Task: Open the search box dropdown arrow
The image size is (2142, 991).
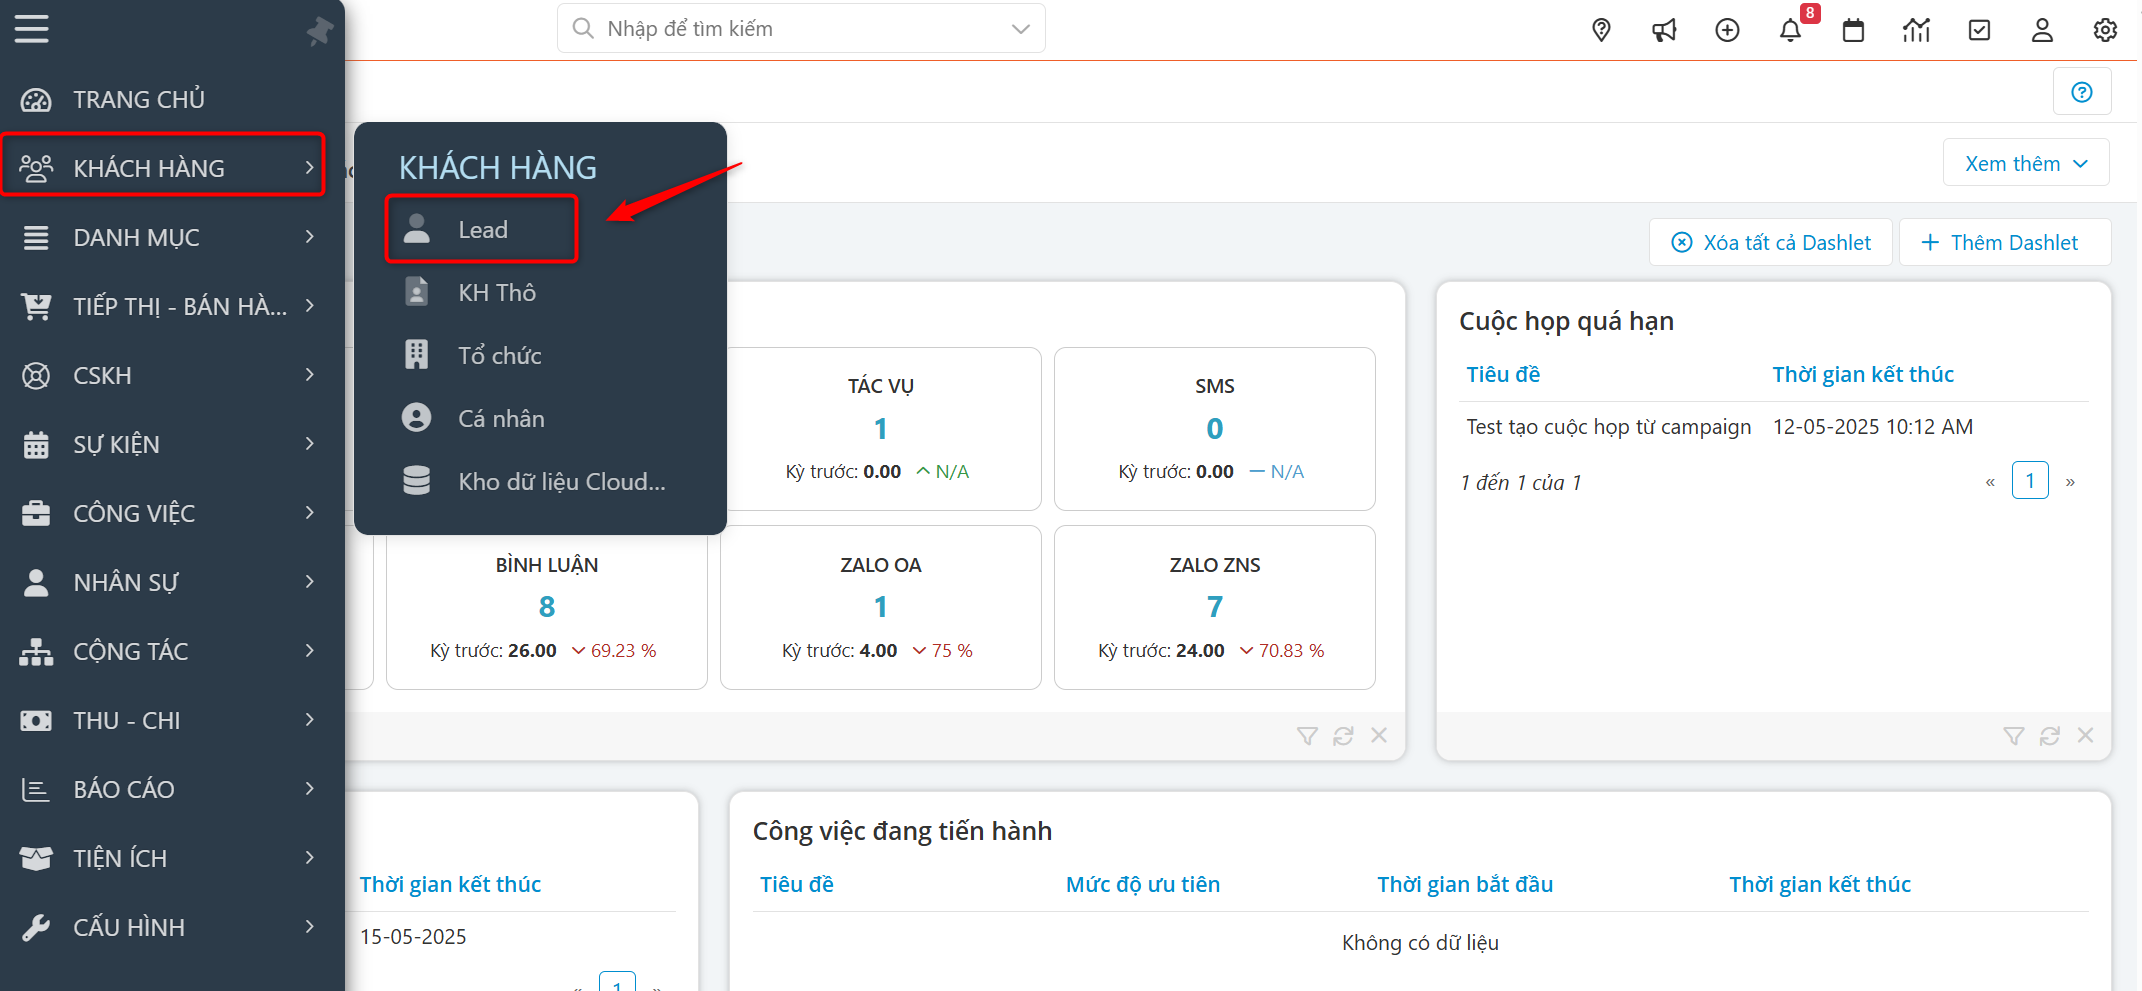Action: tap(1020, 29)
